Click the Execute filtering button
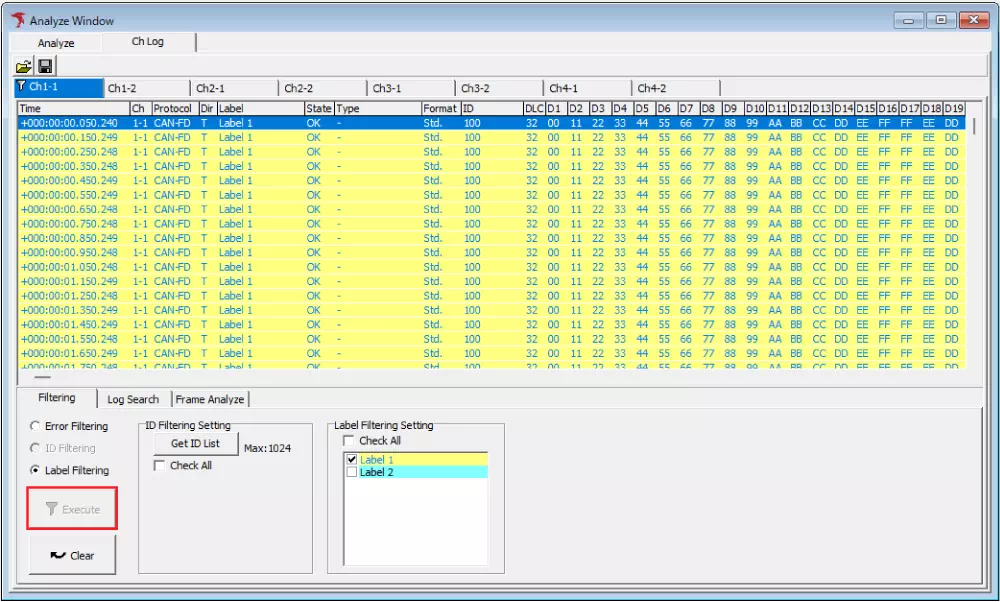1000x602 pixels. [x=71, y=508]
